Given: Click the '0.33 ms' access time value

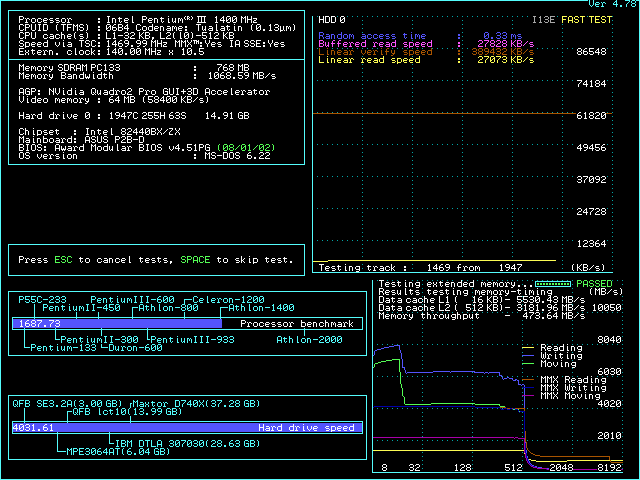Looking at the screenshot, I should (502, 36).
